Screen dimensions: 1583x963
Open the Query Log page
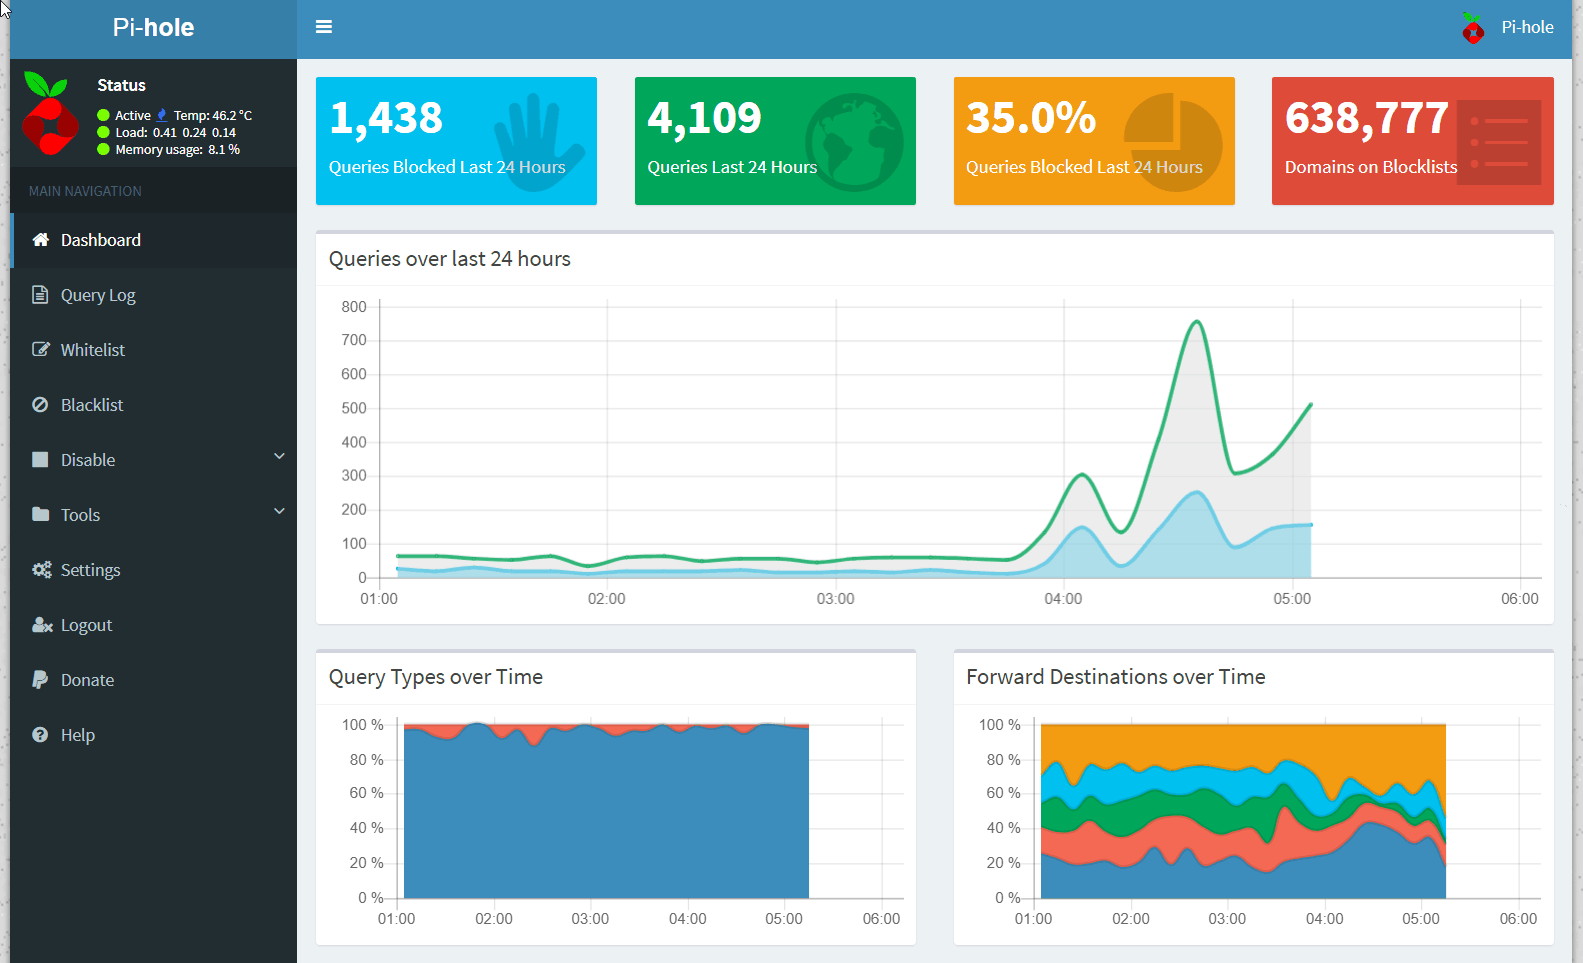pyautogui.click(x=98, y=295)
